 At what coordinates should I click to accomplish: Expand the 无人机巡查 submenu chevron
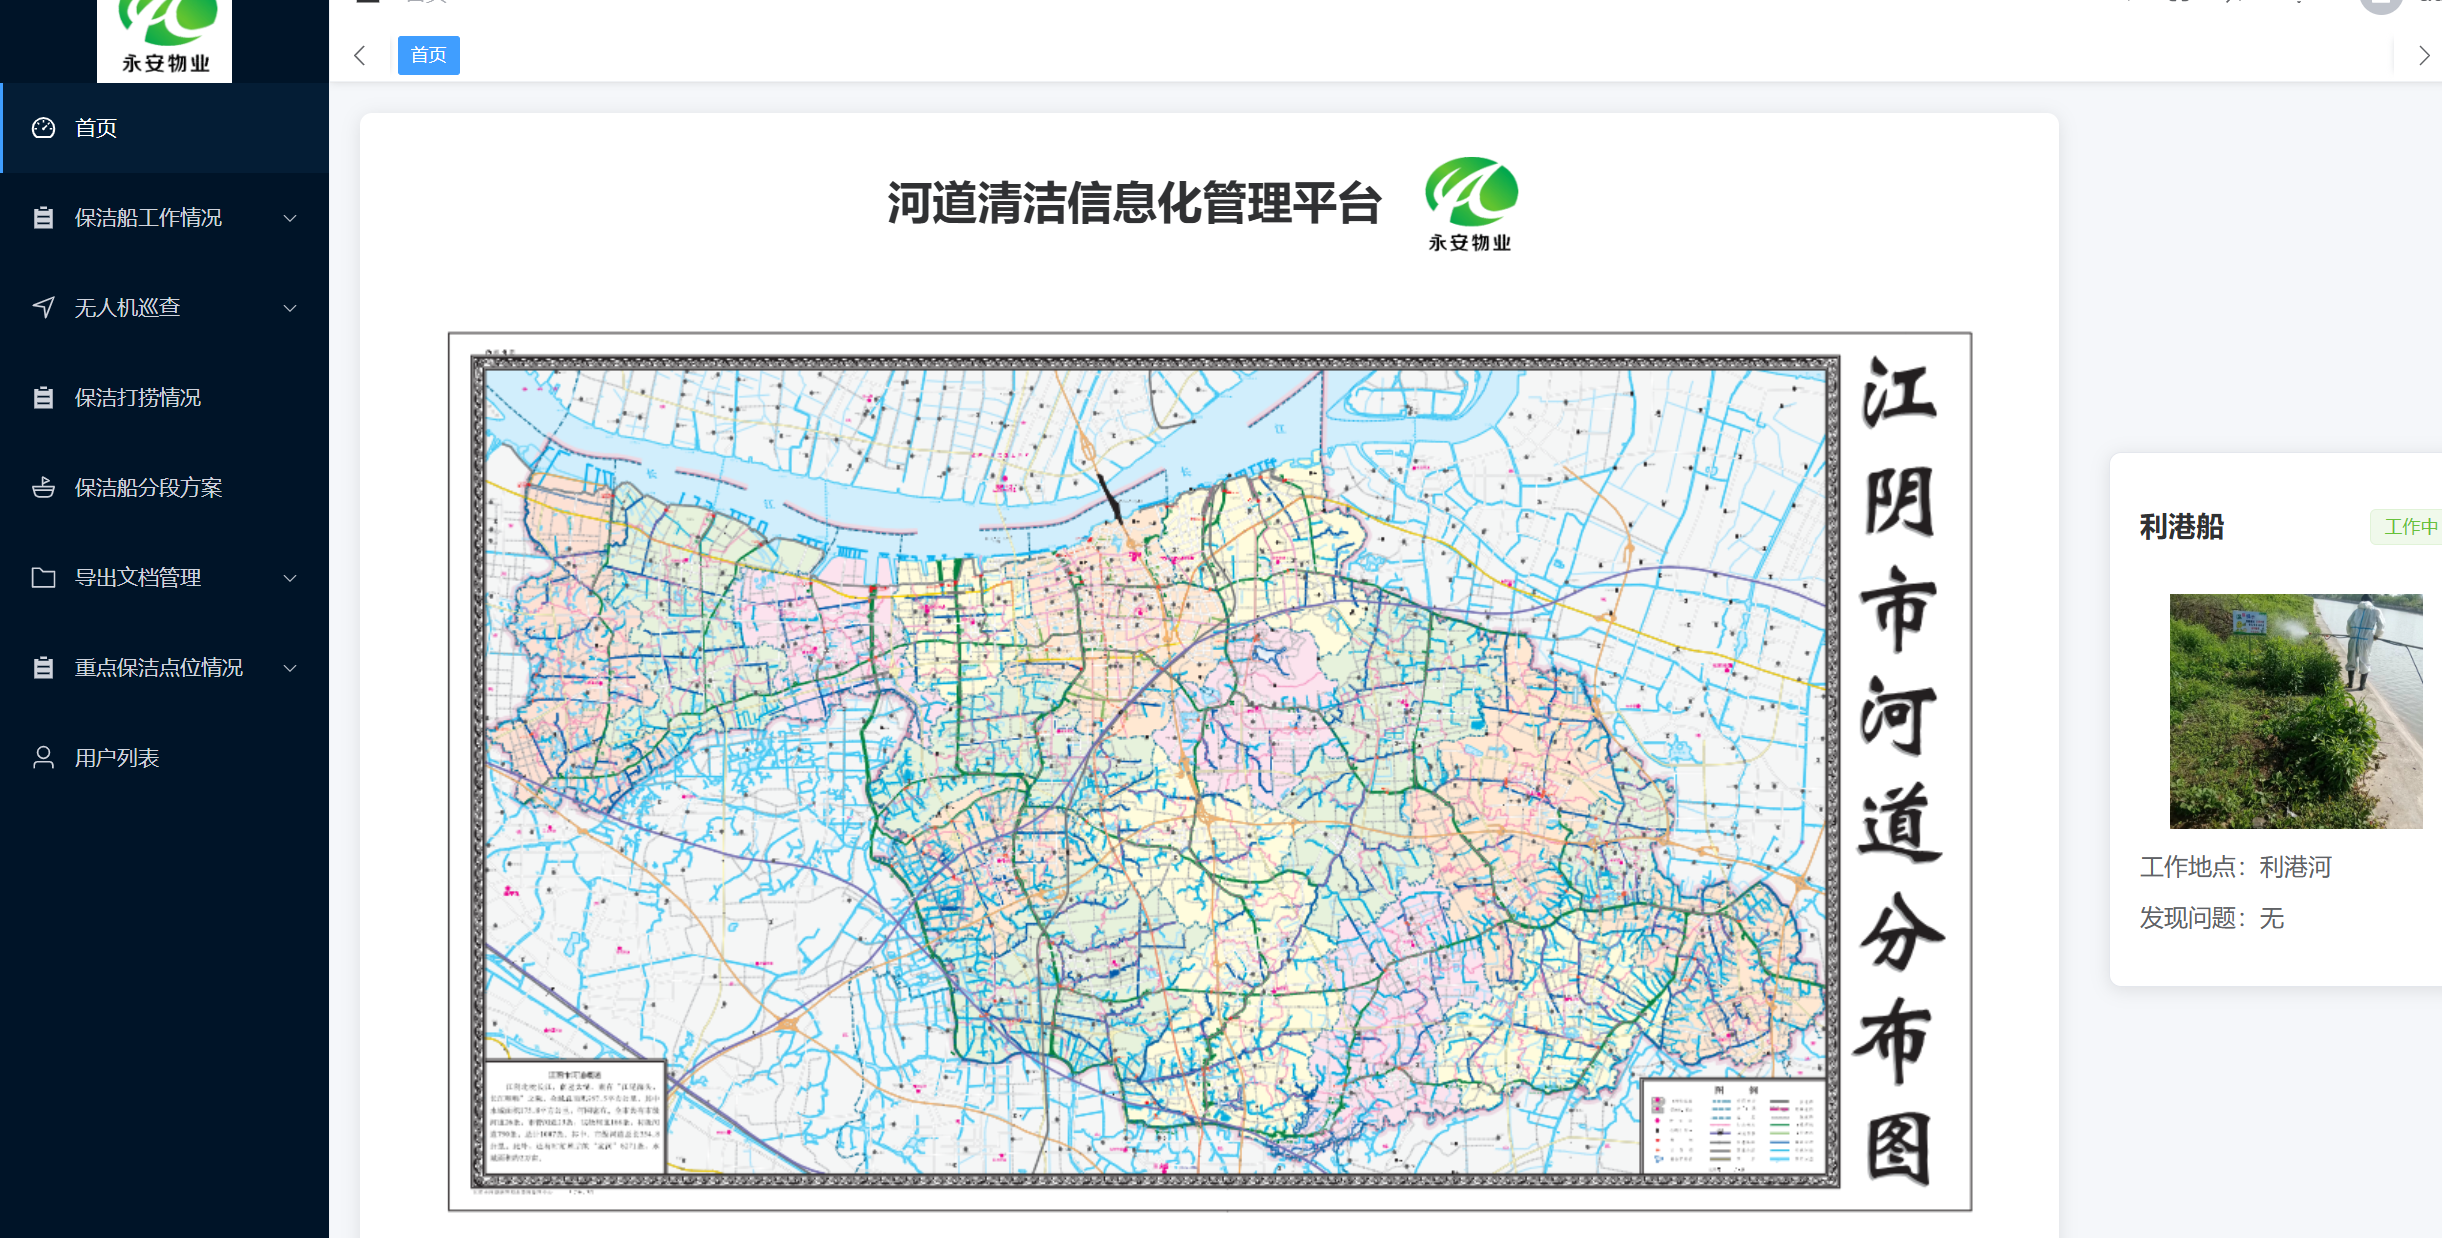pos(290,307)
